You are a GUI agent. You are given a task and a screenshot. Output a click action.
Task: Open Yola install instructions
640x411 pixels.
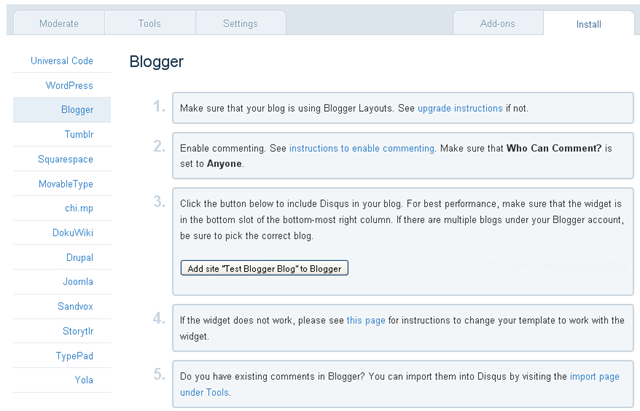[84, 380]
